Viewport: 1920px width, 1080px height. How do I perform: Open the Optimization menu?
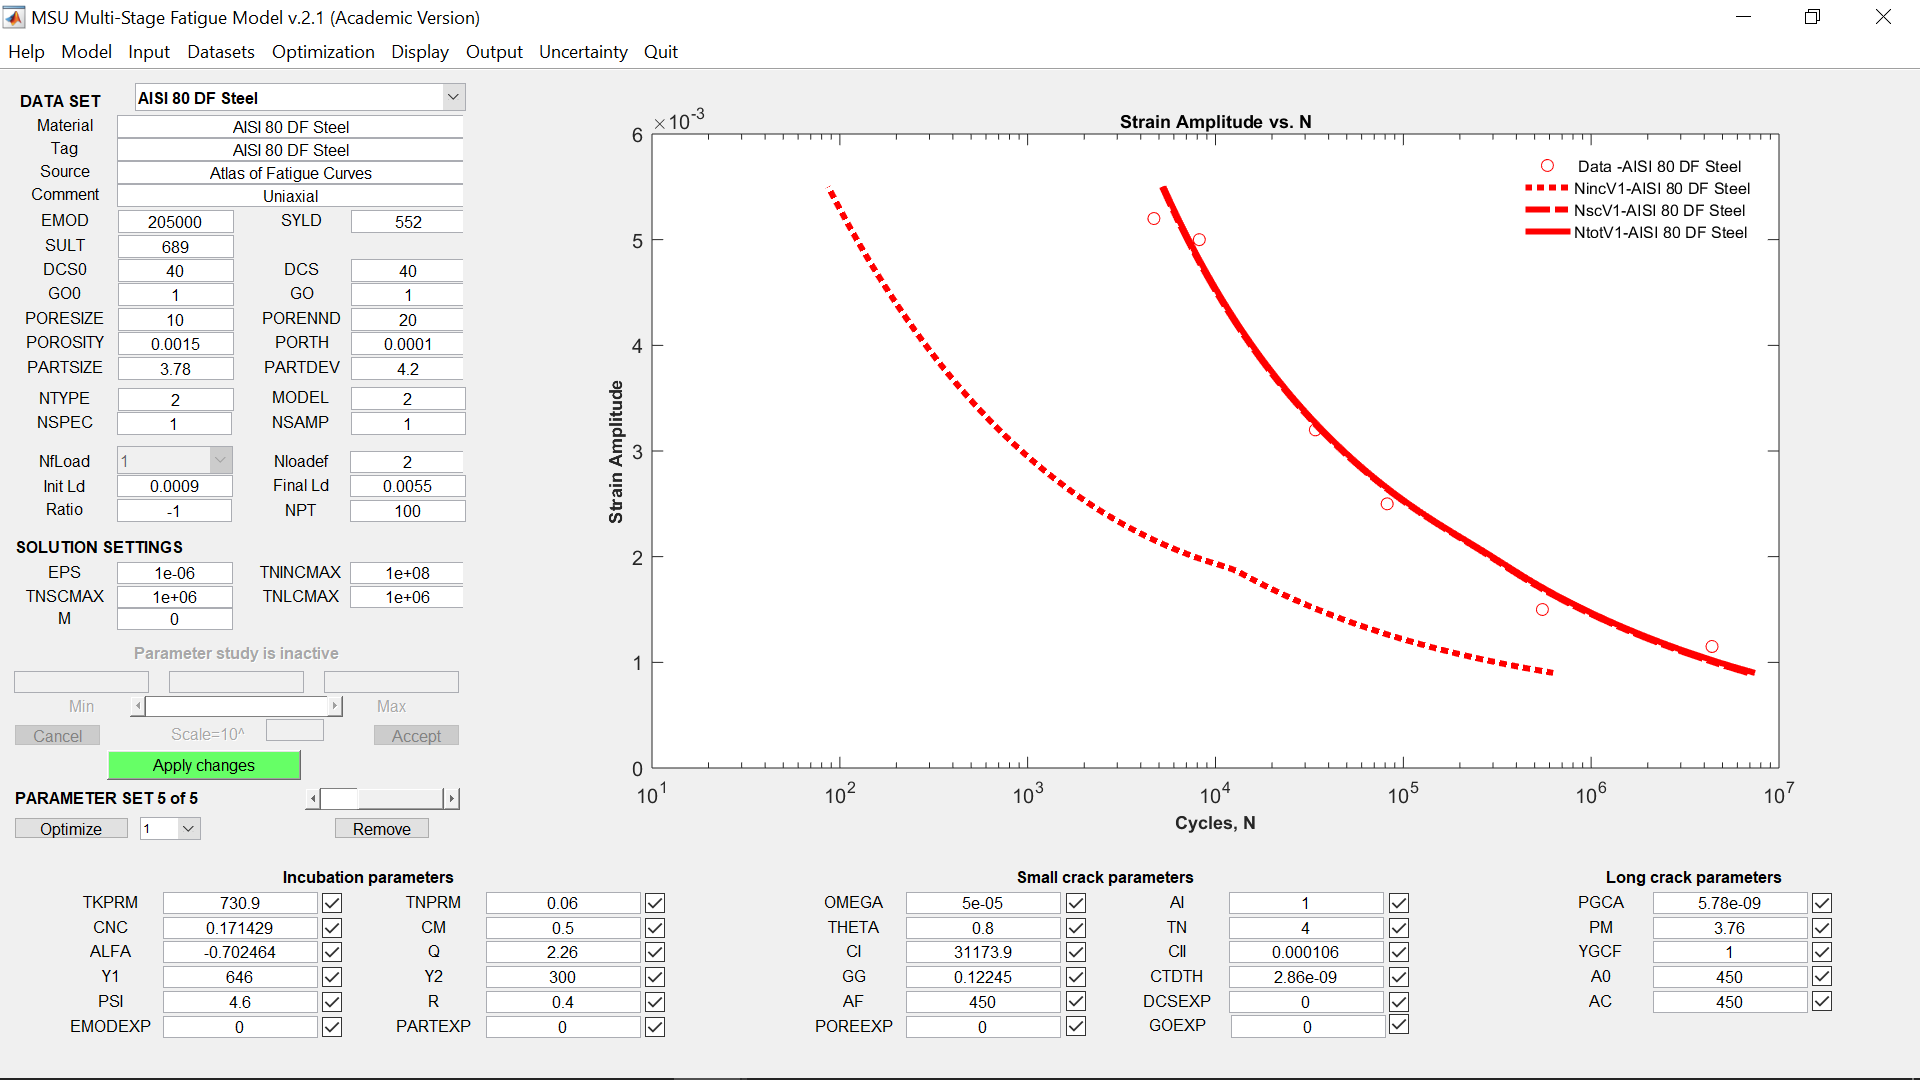[322, 52]
